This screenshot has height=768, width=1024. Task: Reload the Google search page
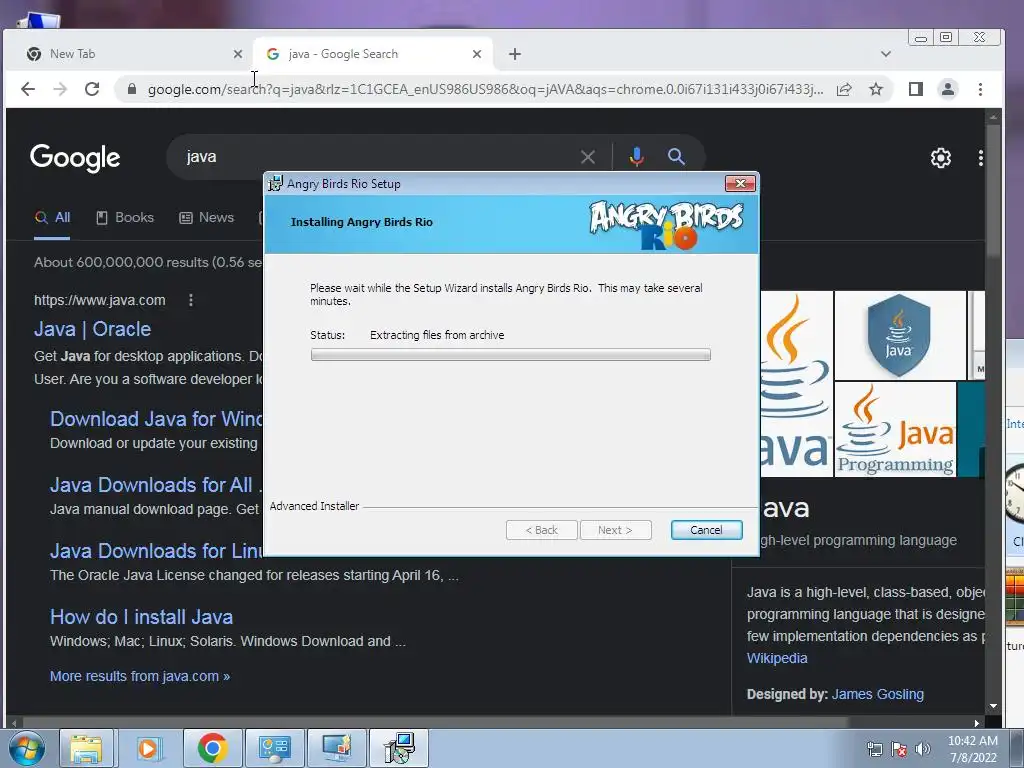pos(92,89)
